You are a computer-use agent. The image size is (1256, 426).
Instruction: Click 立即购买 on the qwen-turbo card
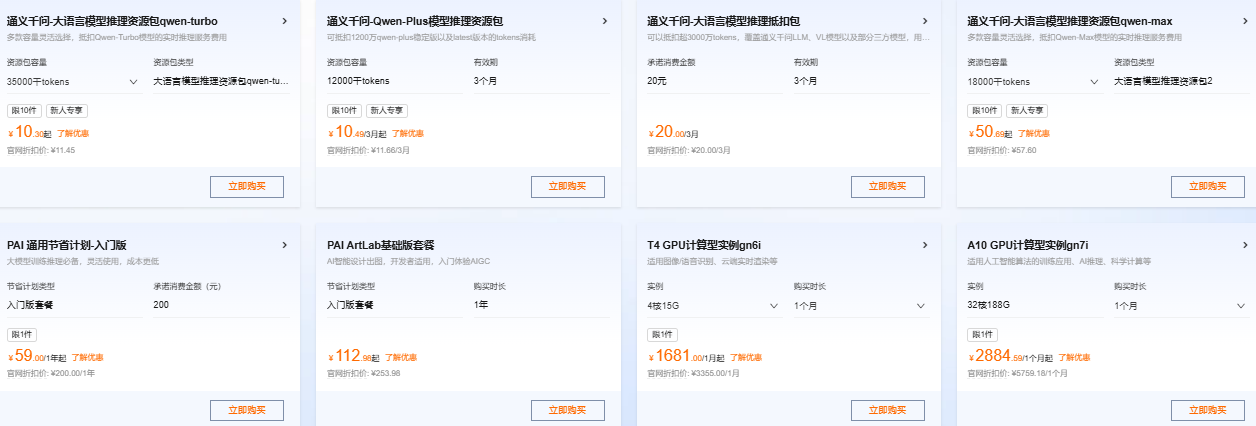point(247,186)
